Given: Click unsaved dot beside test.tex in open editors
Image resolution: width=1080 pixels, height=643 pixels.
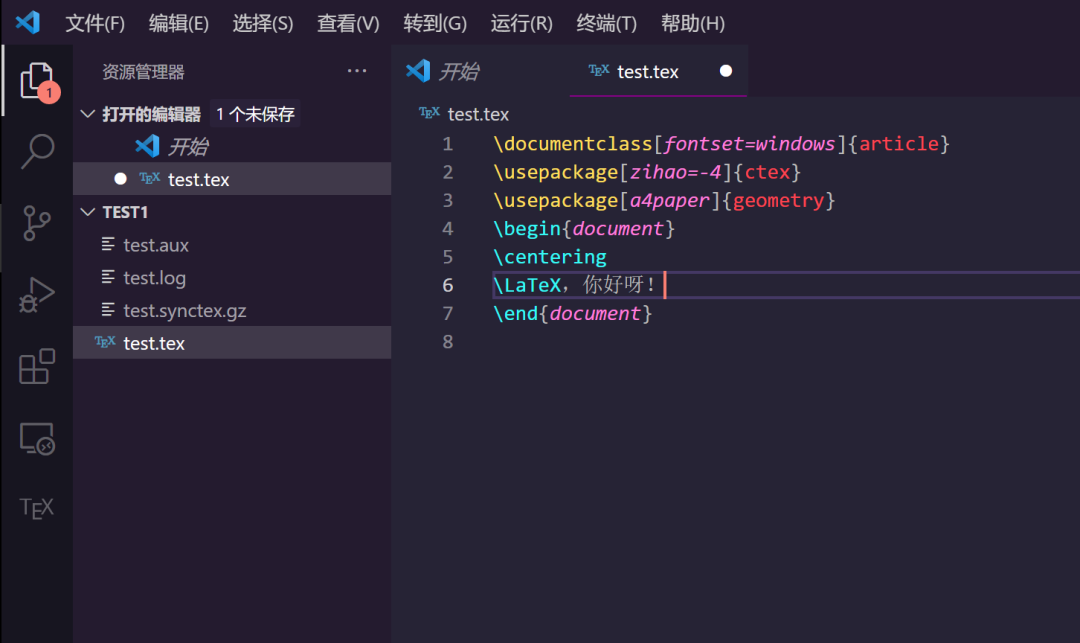Looking at the screenshot, I should pyautogui.click(x=121, y=179).
